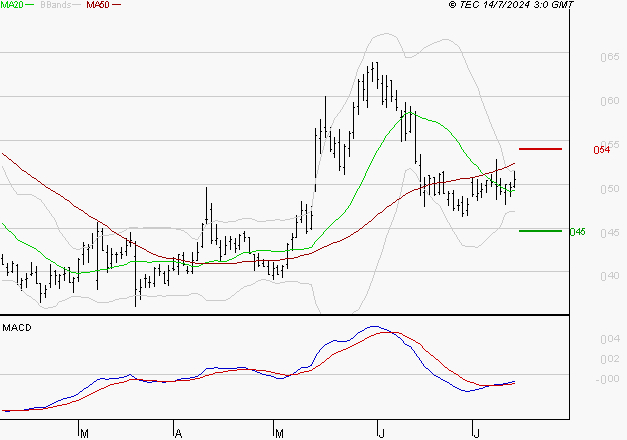Click the gray 050 price axis label
The width and height of the screenshot is (627, 440).
click(610, 188)
